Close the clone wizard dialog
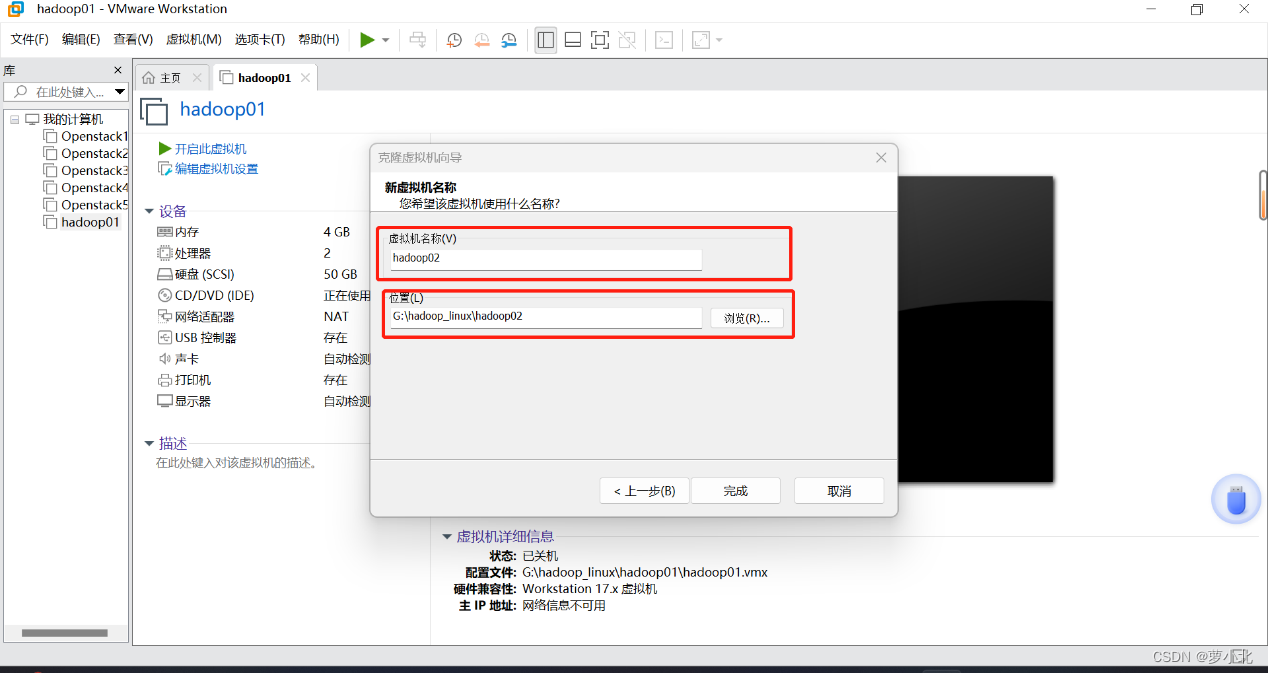Viewport: 1268px width, 673px height. coord(881,158)
